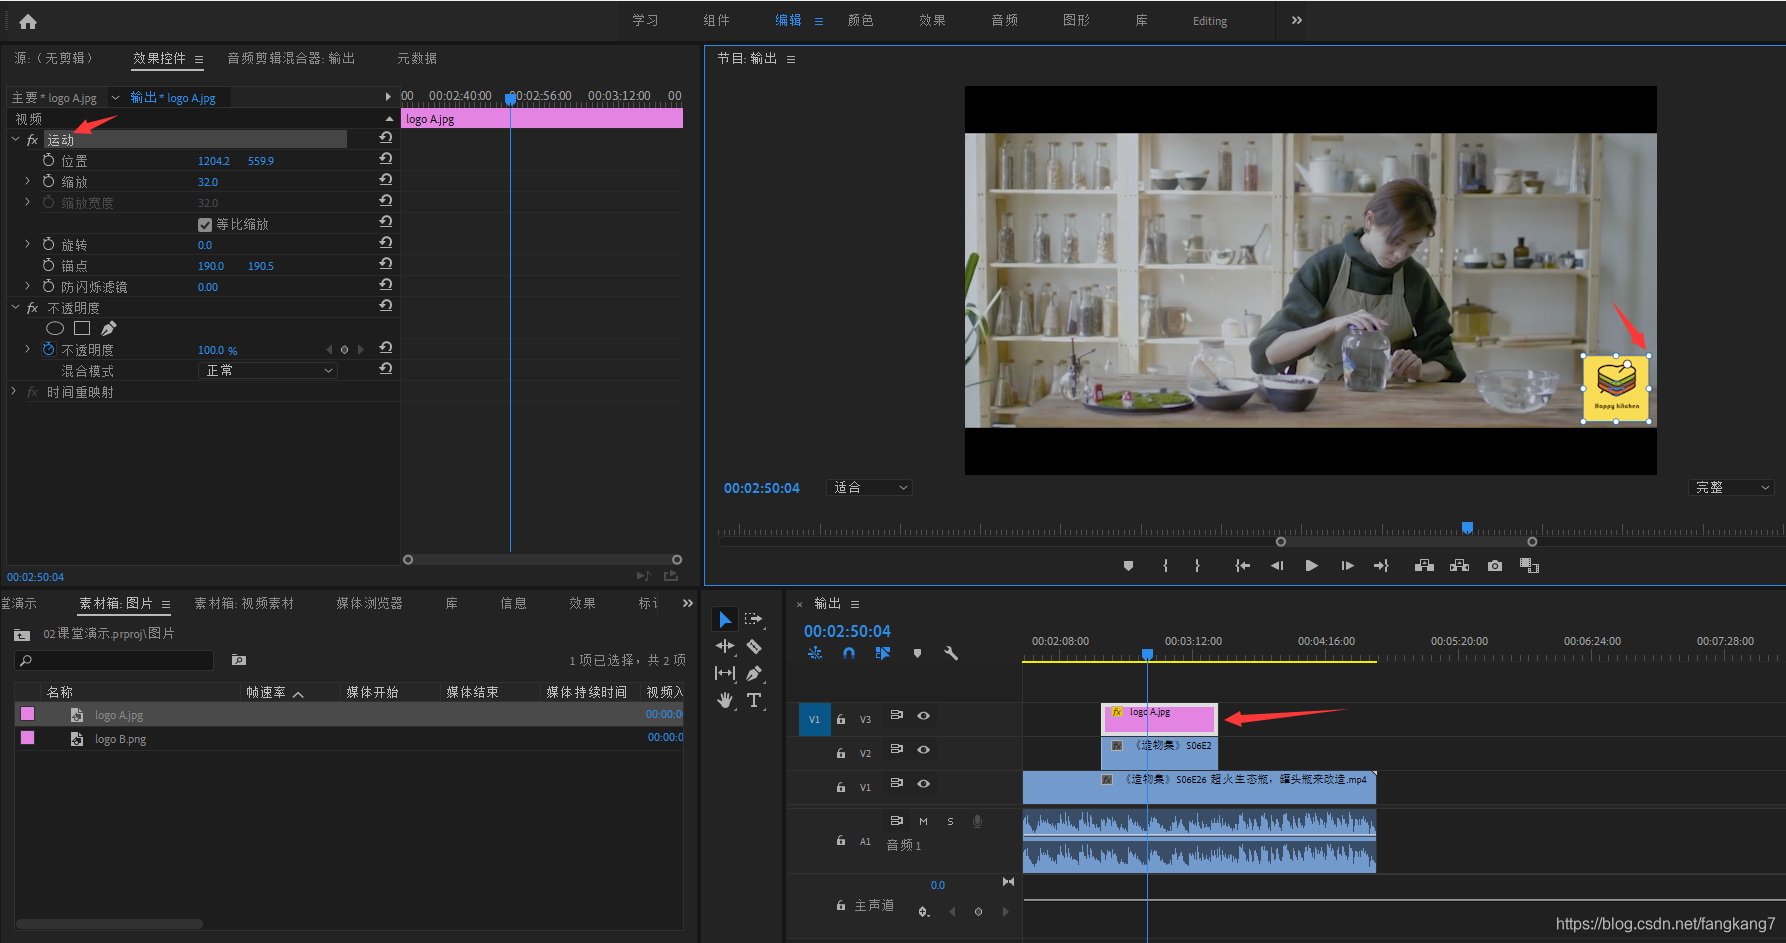
Task: Open the Media Browser panel tab
Action: tap(369, 603)
